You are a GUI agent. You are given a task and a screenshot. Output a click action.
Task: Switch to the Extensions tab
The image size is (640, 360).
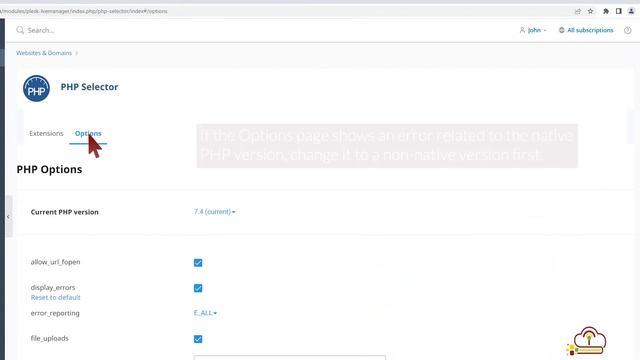click(x=47, y=133)
